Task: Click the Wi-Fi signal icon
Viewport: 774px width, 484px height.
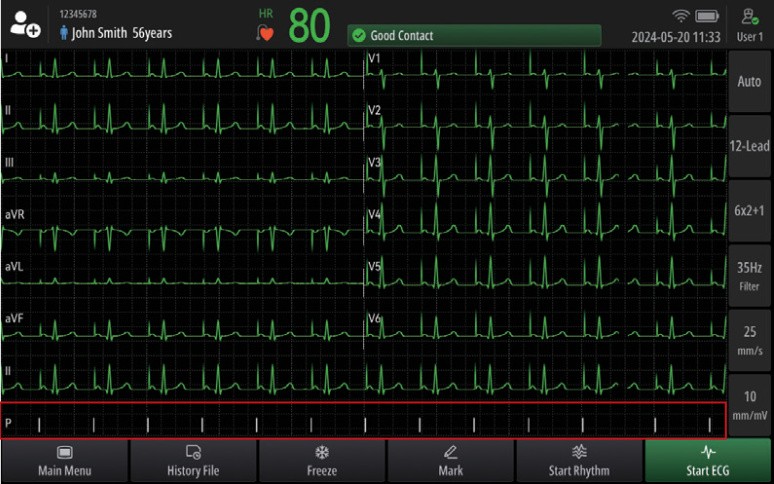Action: (681, 16)
